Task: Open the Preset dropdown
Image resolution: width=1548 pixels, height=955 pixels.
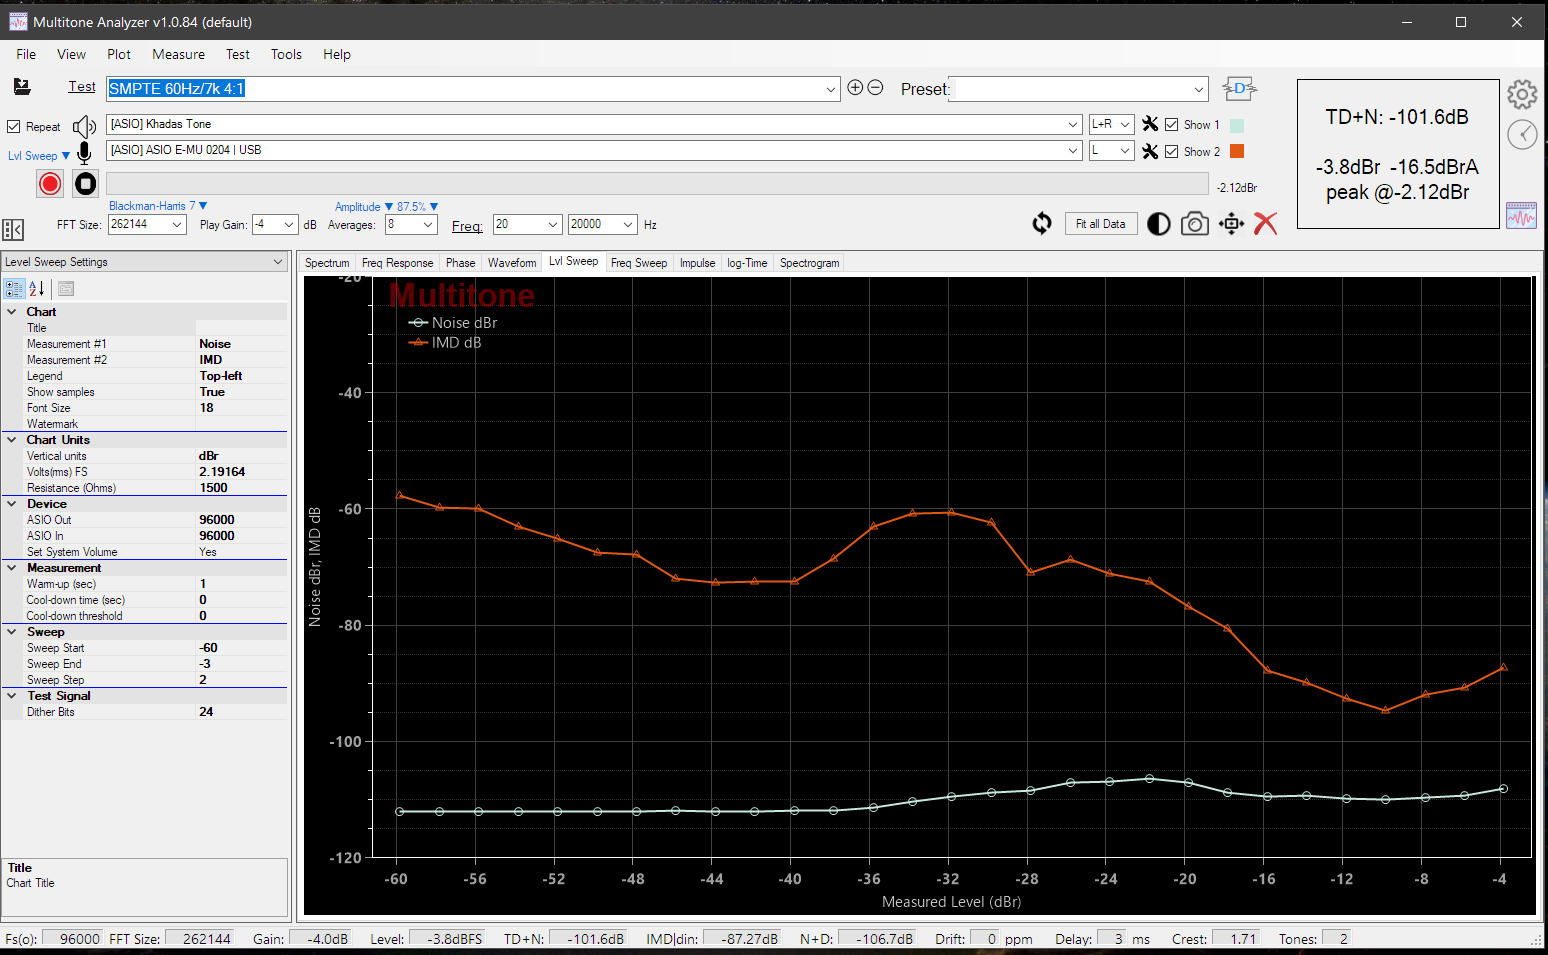Action: [1199, 89]
